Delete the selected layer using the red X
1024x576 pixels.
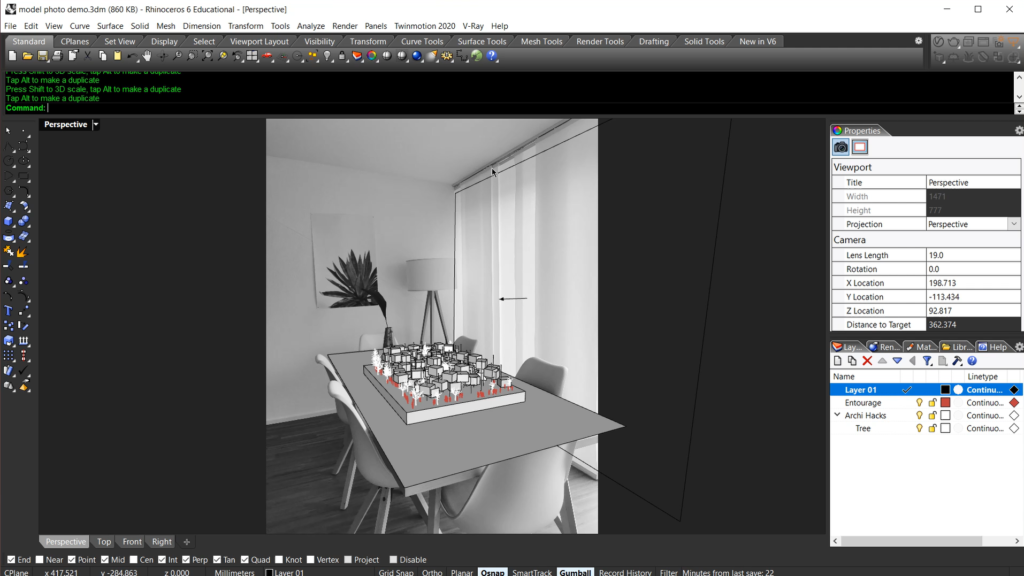866,360
